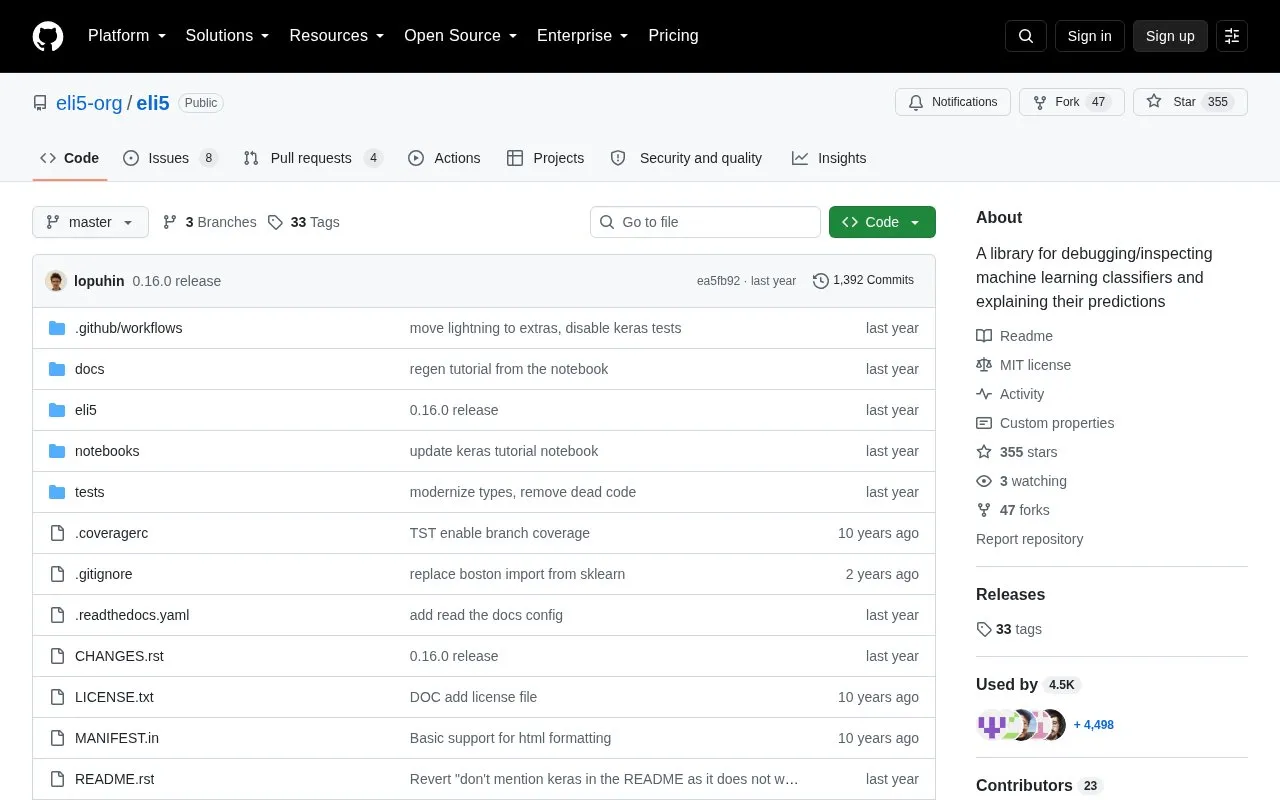Click the Go to file search field
The height and width of the screenshot is (800, 1280).
705,222
